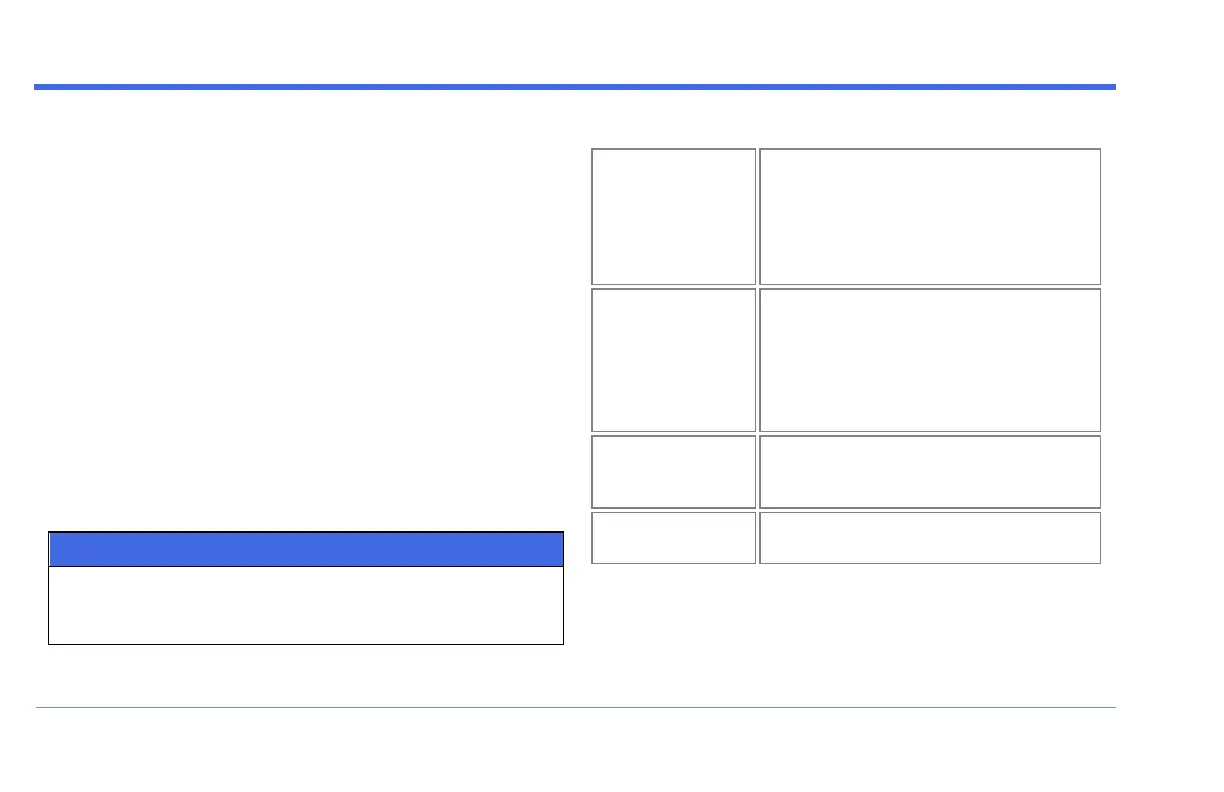Click the thick blue horizontal bar at top
1224x792 pixels.
(575, 87)
